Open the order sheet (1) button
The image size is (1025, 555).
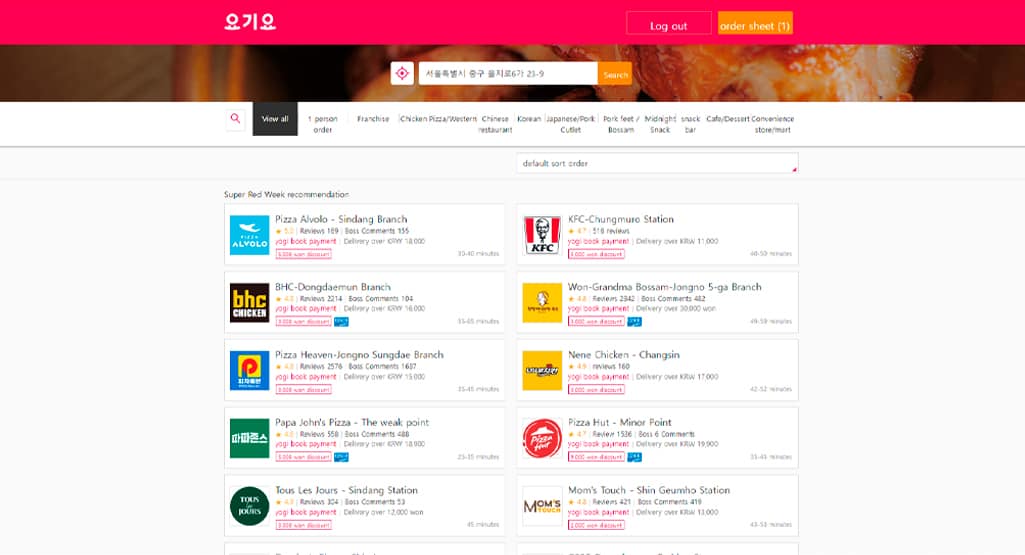pyautogui.click(x=755, y=23)
